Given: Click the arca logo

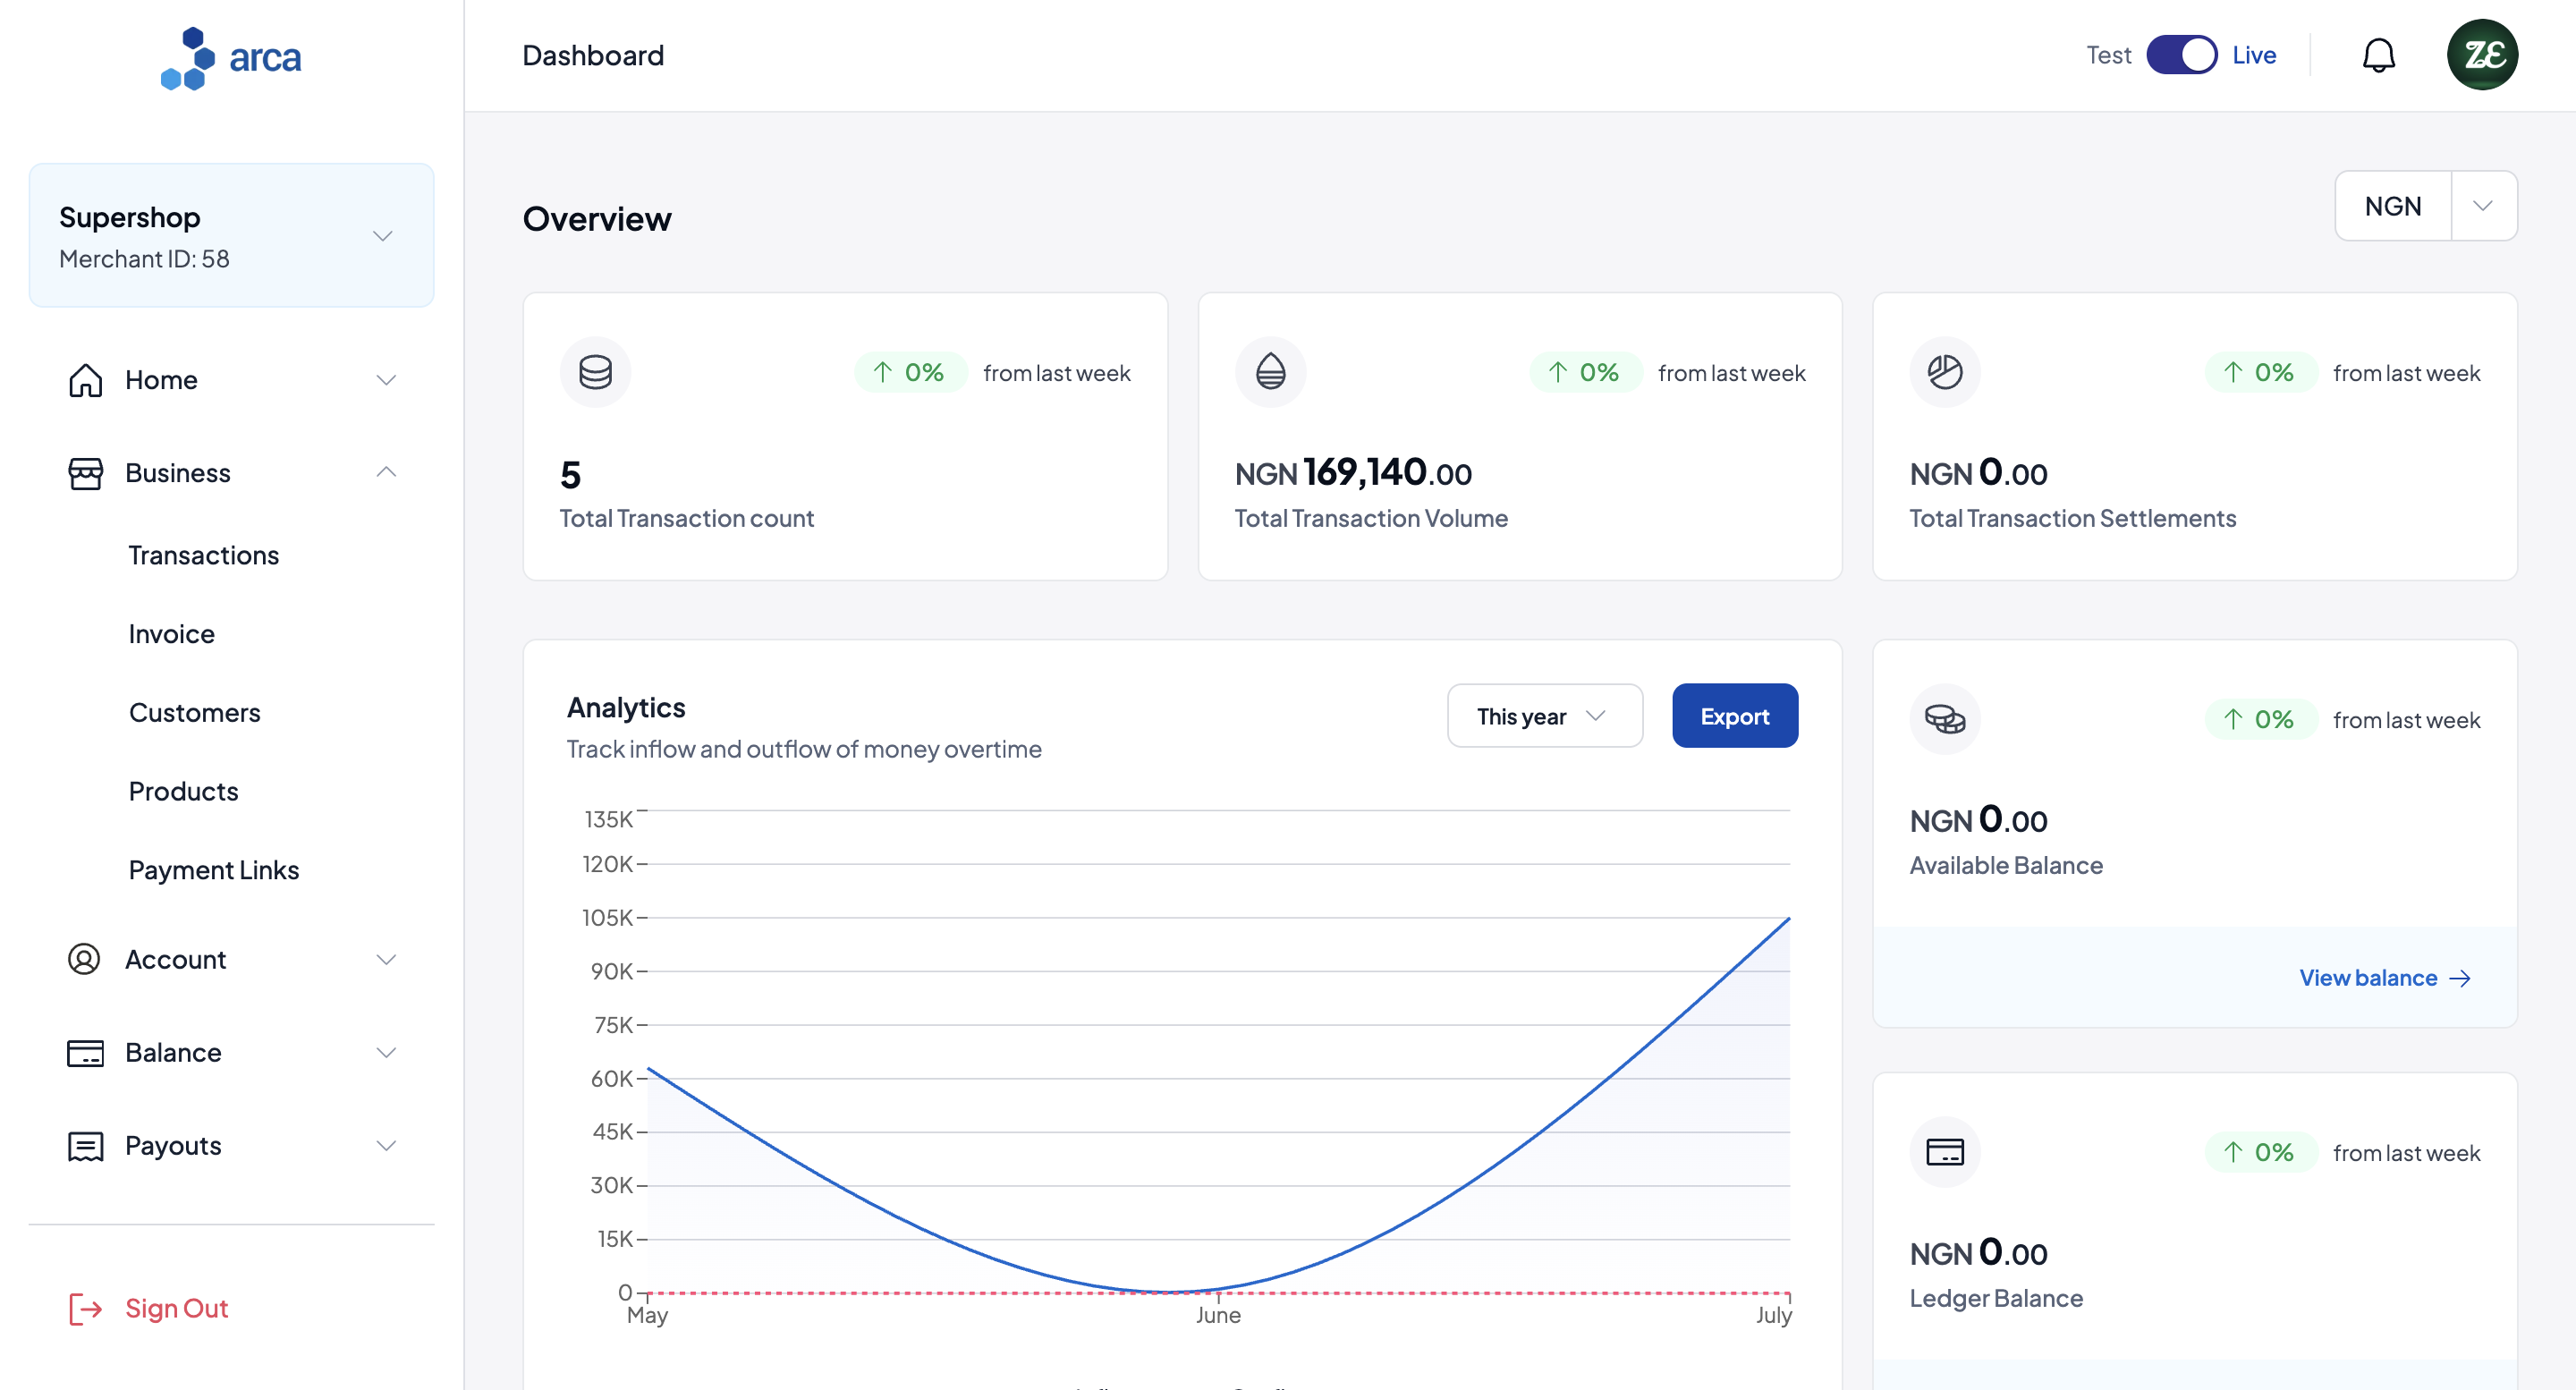Looking at the screenshot, I should click(231, 57).
